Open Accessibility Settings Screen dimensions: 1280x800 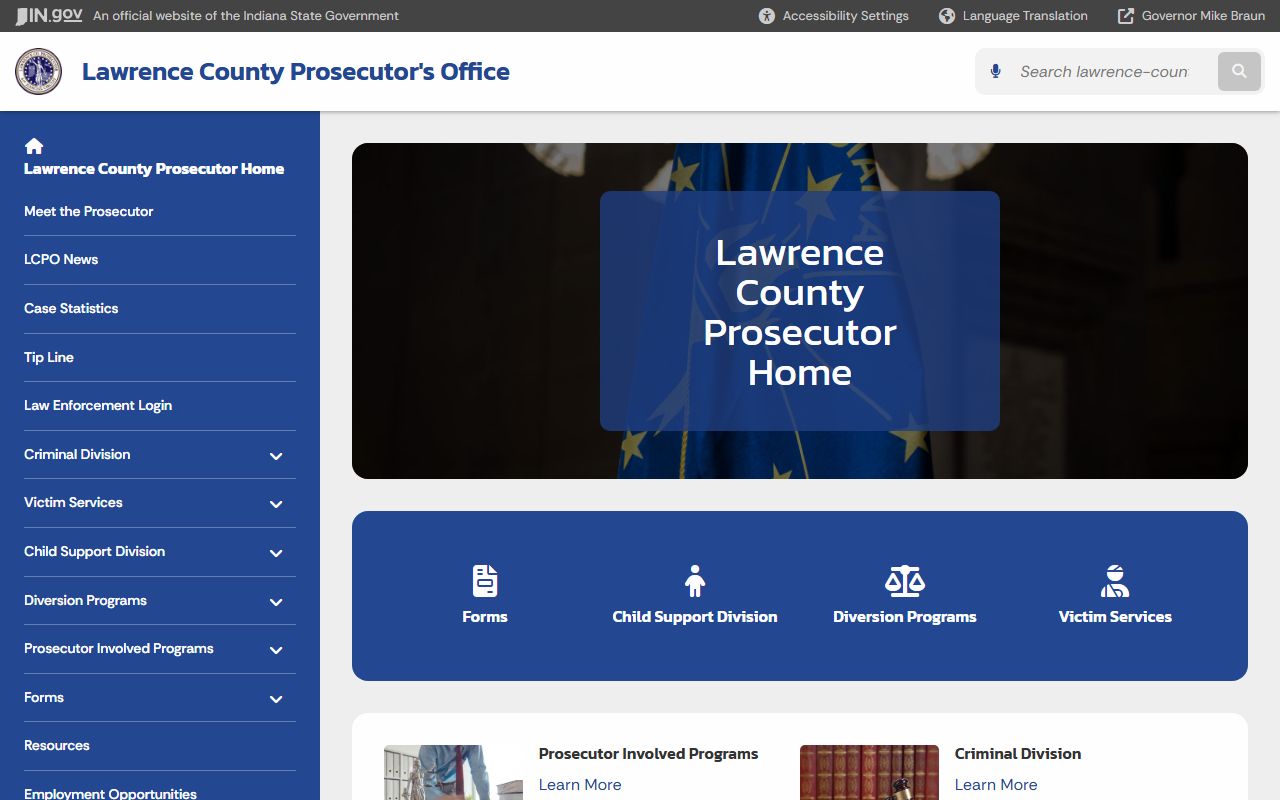click(834, 16)
